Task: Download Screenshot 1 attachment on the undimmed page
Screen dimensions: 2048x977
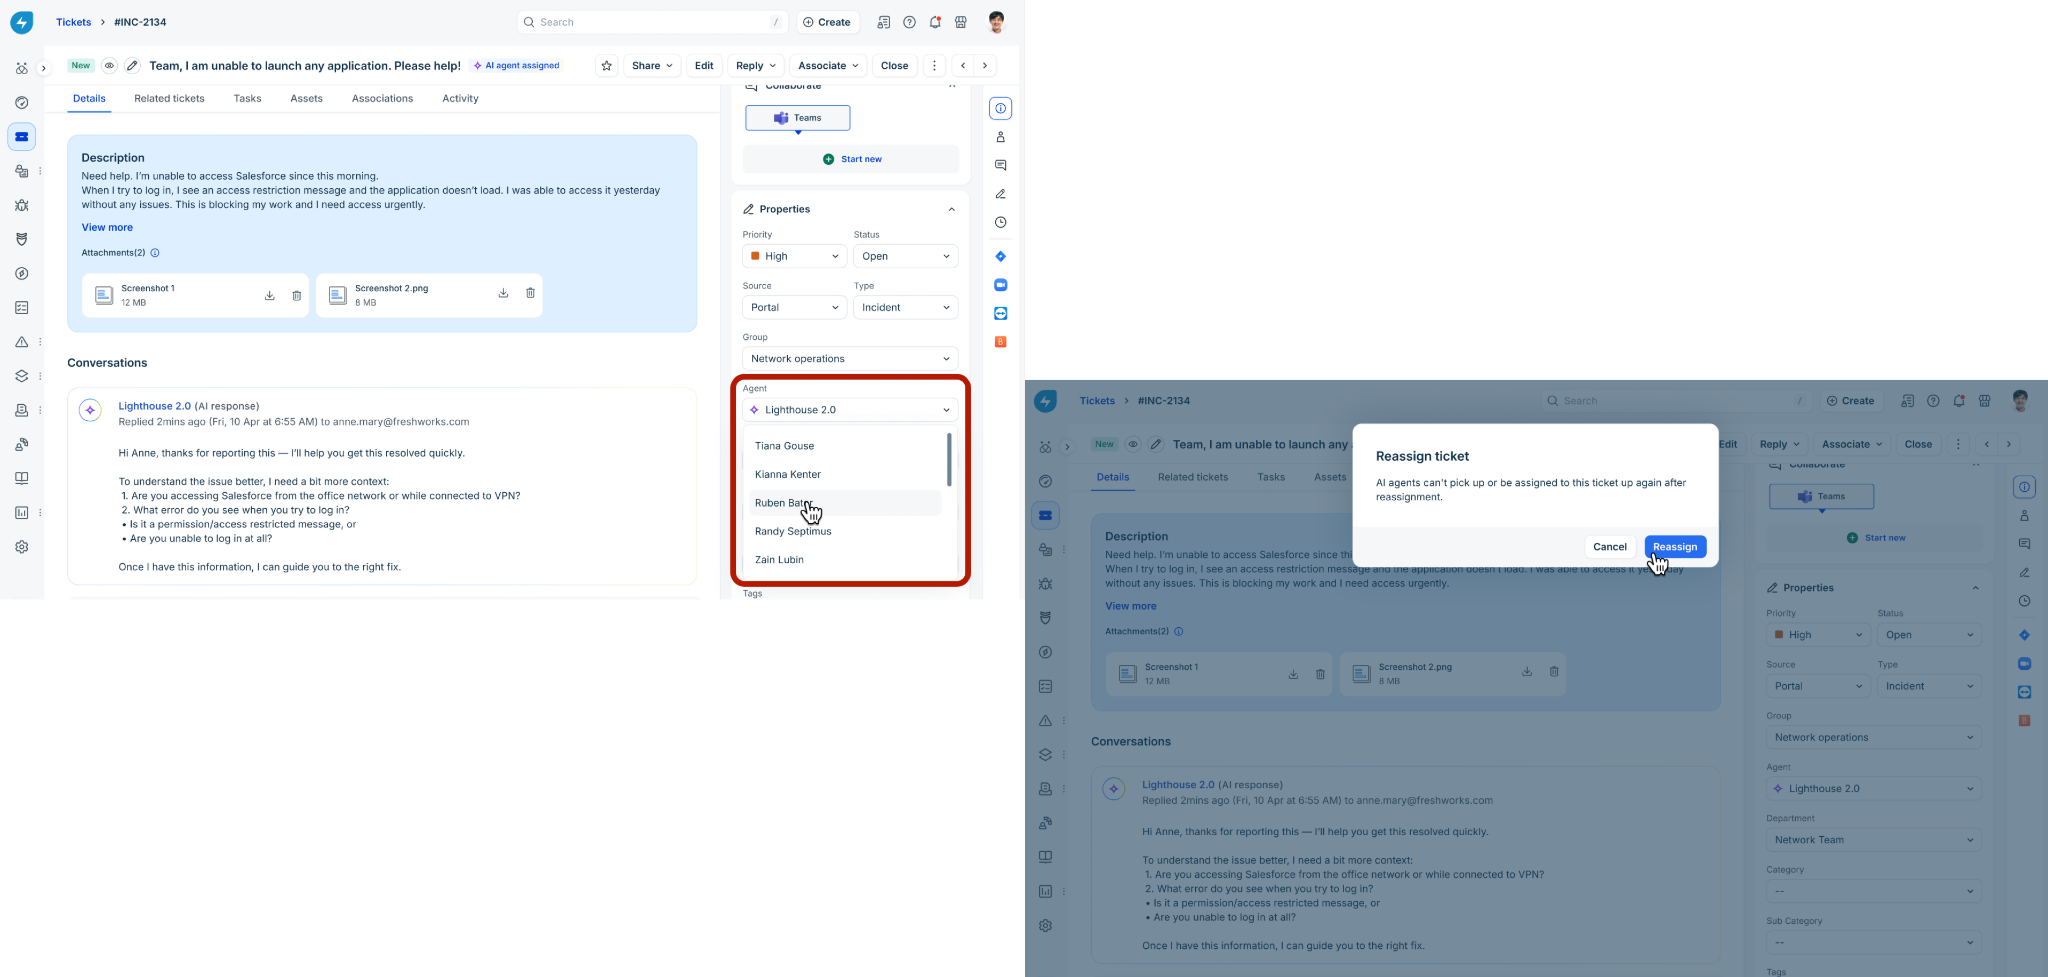Action: pyautogui.click(x=269, y=295)
